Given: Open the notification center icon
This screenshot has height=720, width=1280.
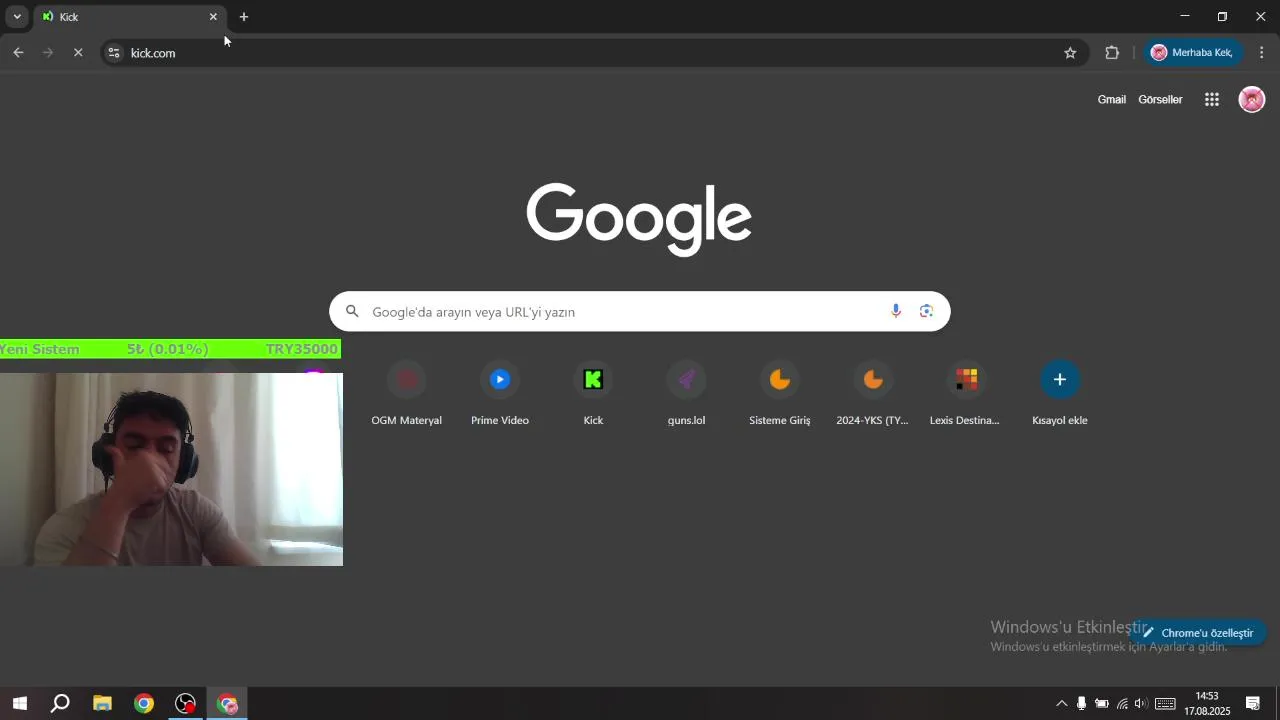Looking at the screenshot, I should (1252, 704).
